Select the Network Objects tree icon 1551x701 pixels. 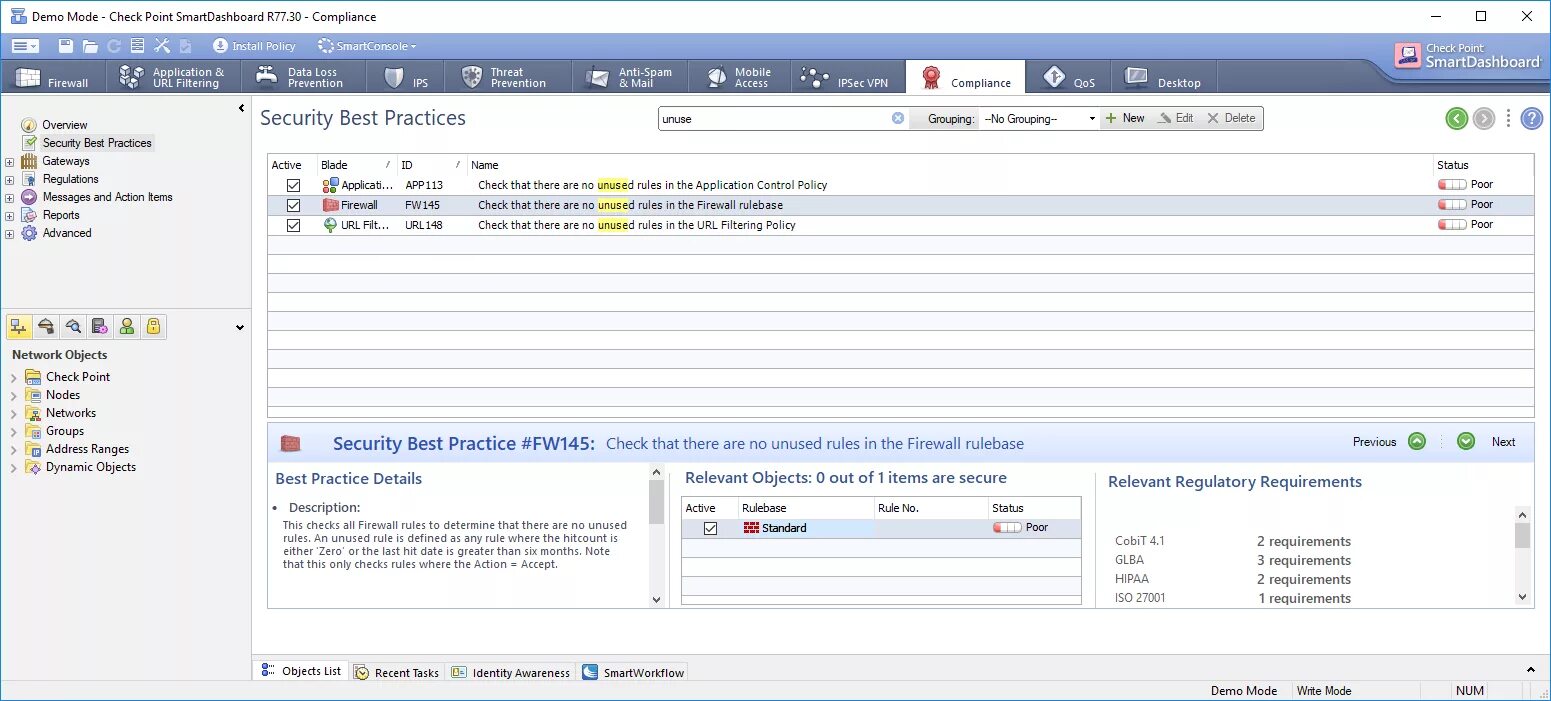[19, 326]
